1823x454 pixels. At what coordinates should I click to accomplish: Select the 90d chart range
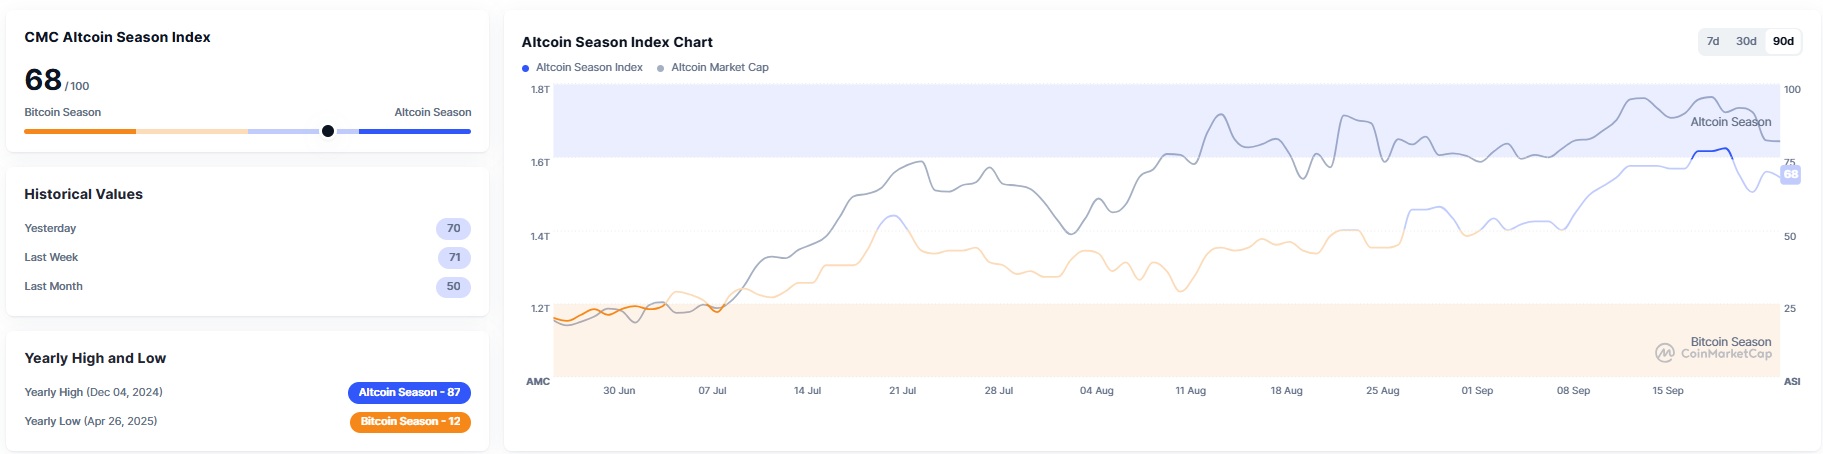pyautogui.click(x=1783, y=41)
